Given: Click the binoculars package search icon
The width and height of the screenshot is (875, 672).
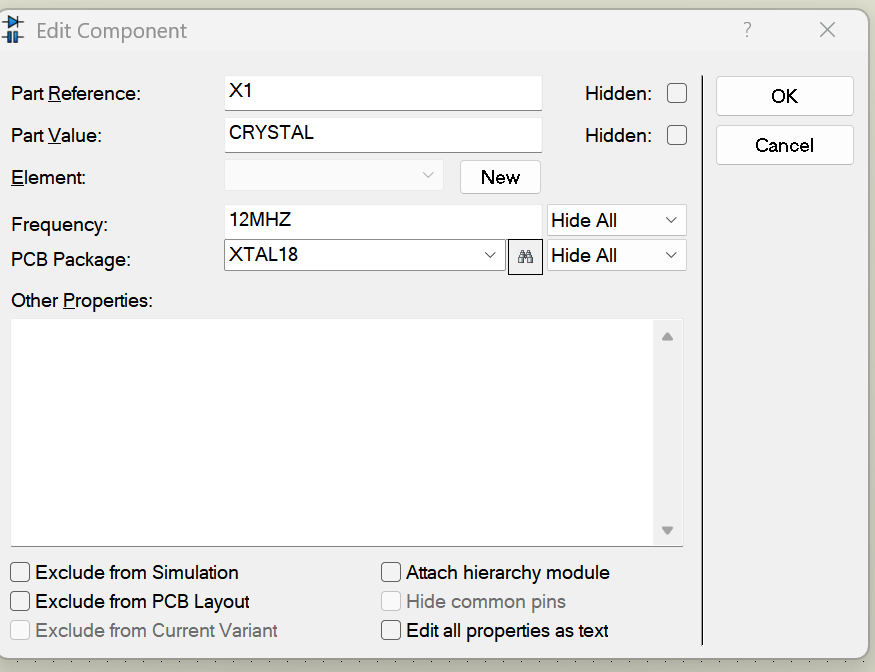Looking at the screenshot, I should pyautogui.click(x=525, y=257).
